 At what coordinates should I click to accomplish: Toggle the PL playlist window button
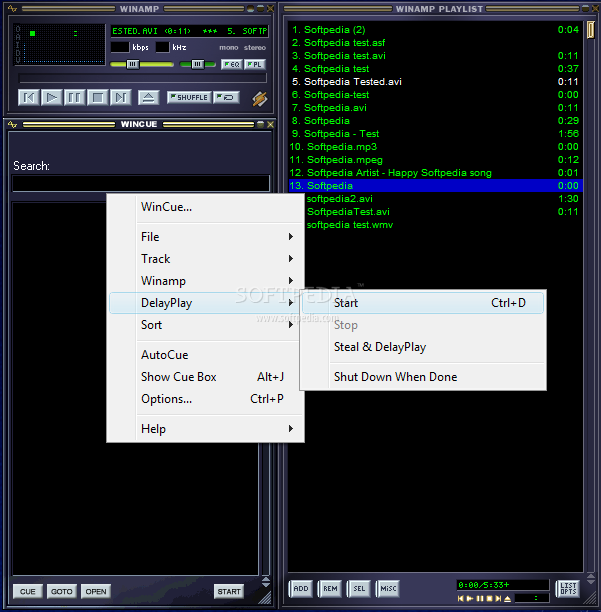pos(255,64)
